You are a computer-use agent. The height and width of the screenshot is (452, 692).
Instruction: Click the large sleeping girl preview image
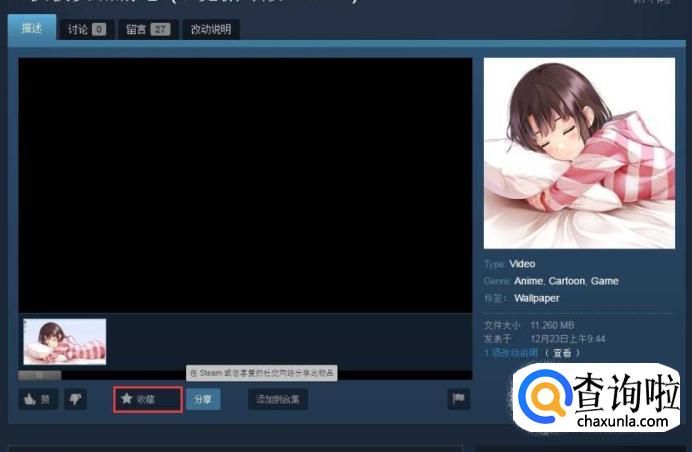pos(579,153)
